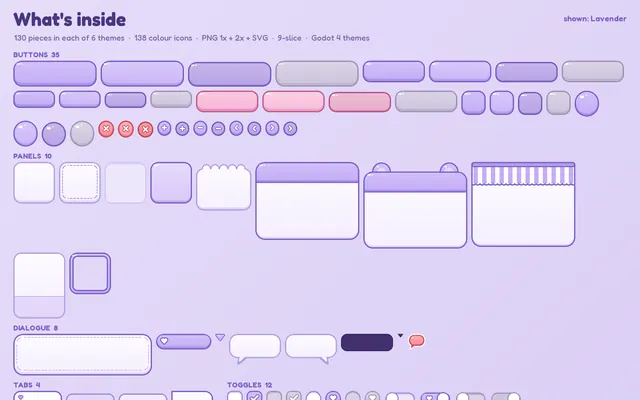Click the large gray disabled button in top row
Image resolution: width=640 pixels, height=400 pixels.
tap(317, 73)
